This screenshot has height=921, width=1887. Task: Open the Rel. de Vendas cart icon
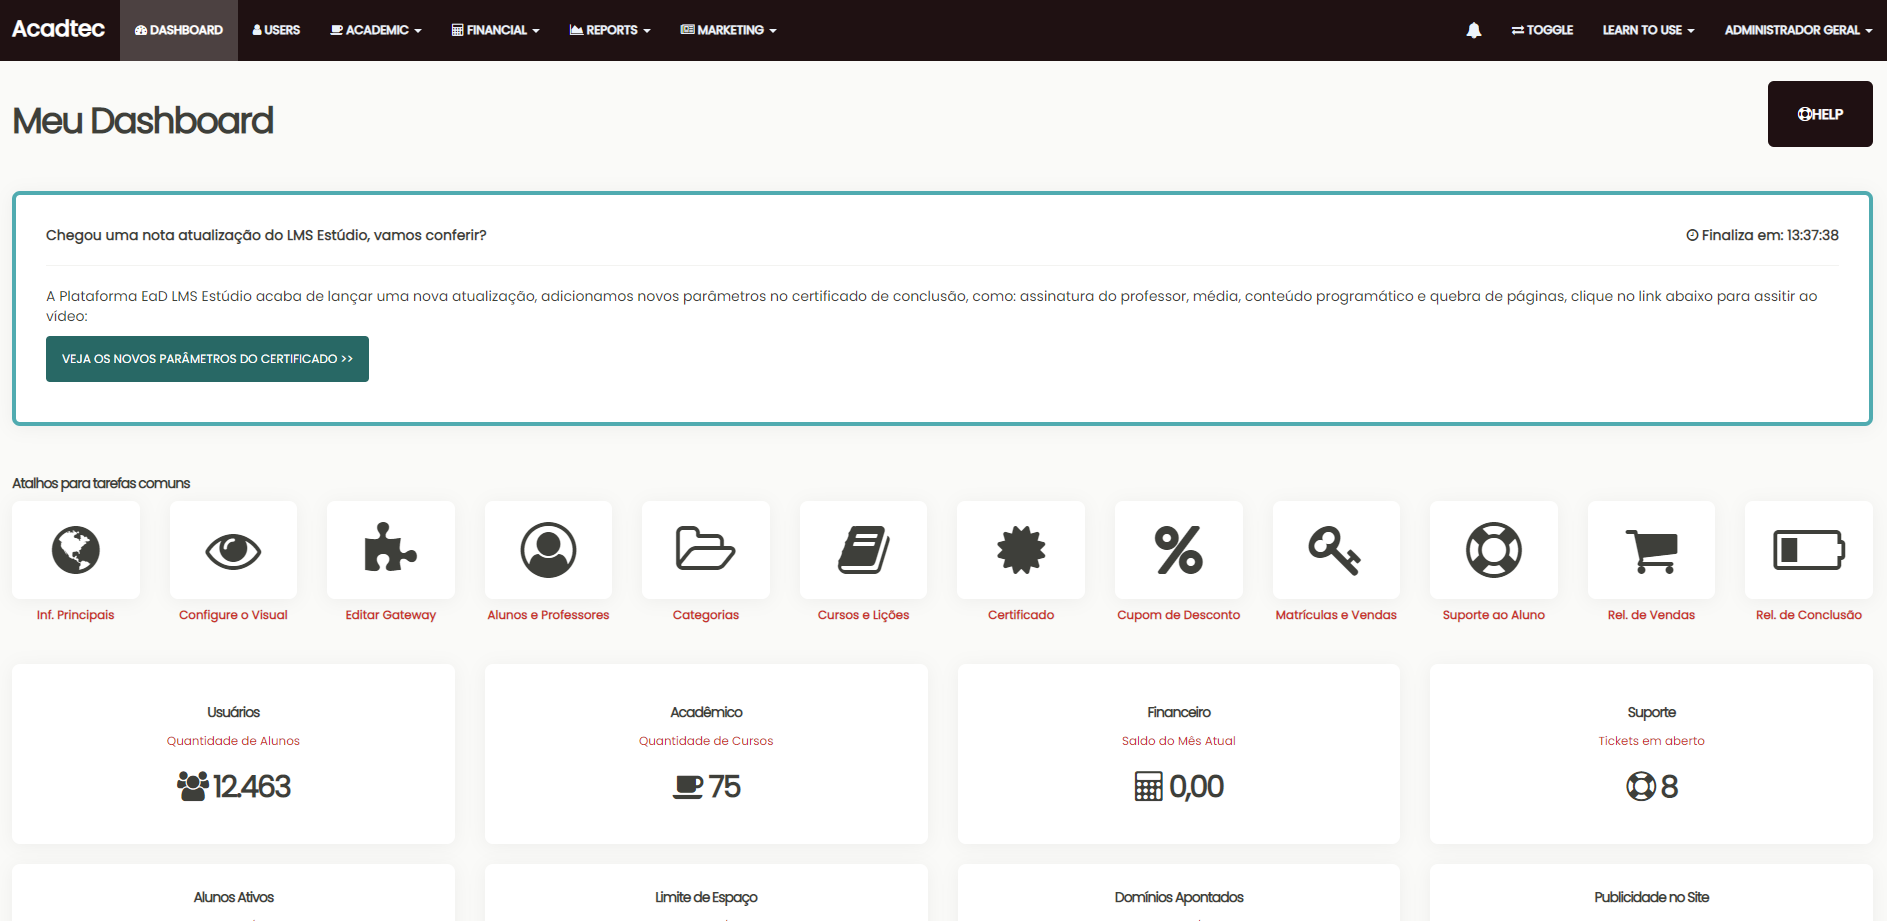click(x=1650, y=550)
